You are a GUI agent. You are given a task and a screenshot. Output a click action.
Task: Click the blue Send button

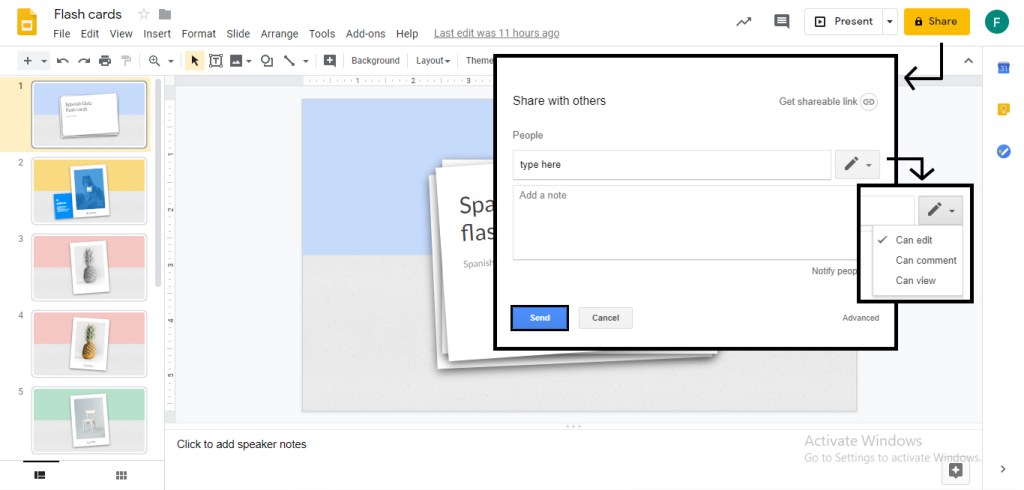[x=540, y=318]
